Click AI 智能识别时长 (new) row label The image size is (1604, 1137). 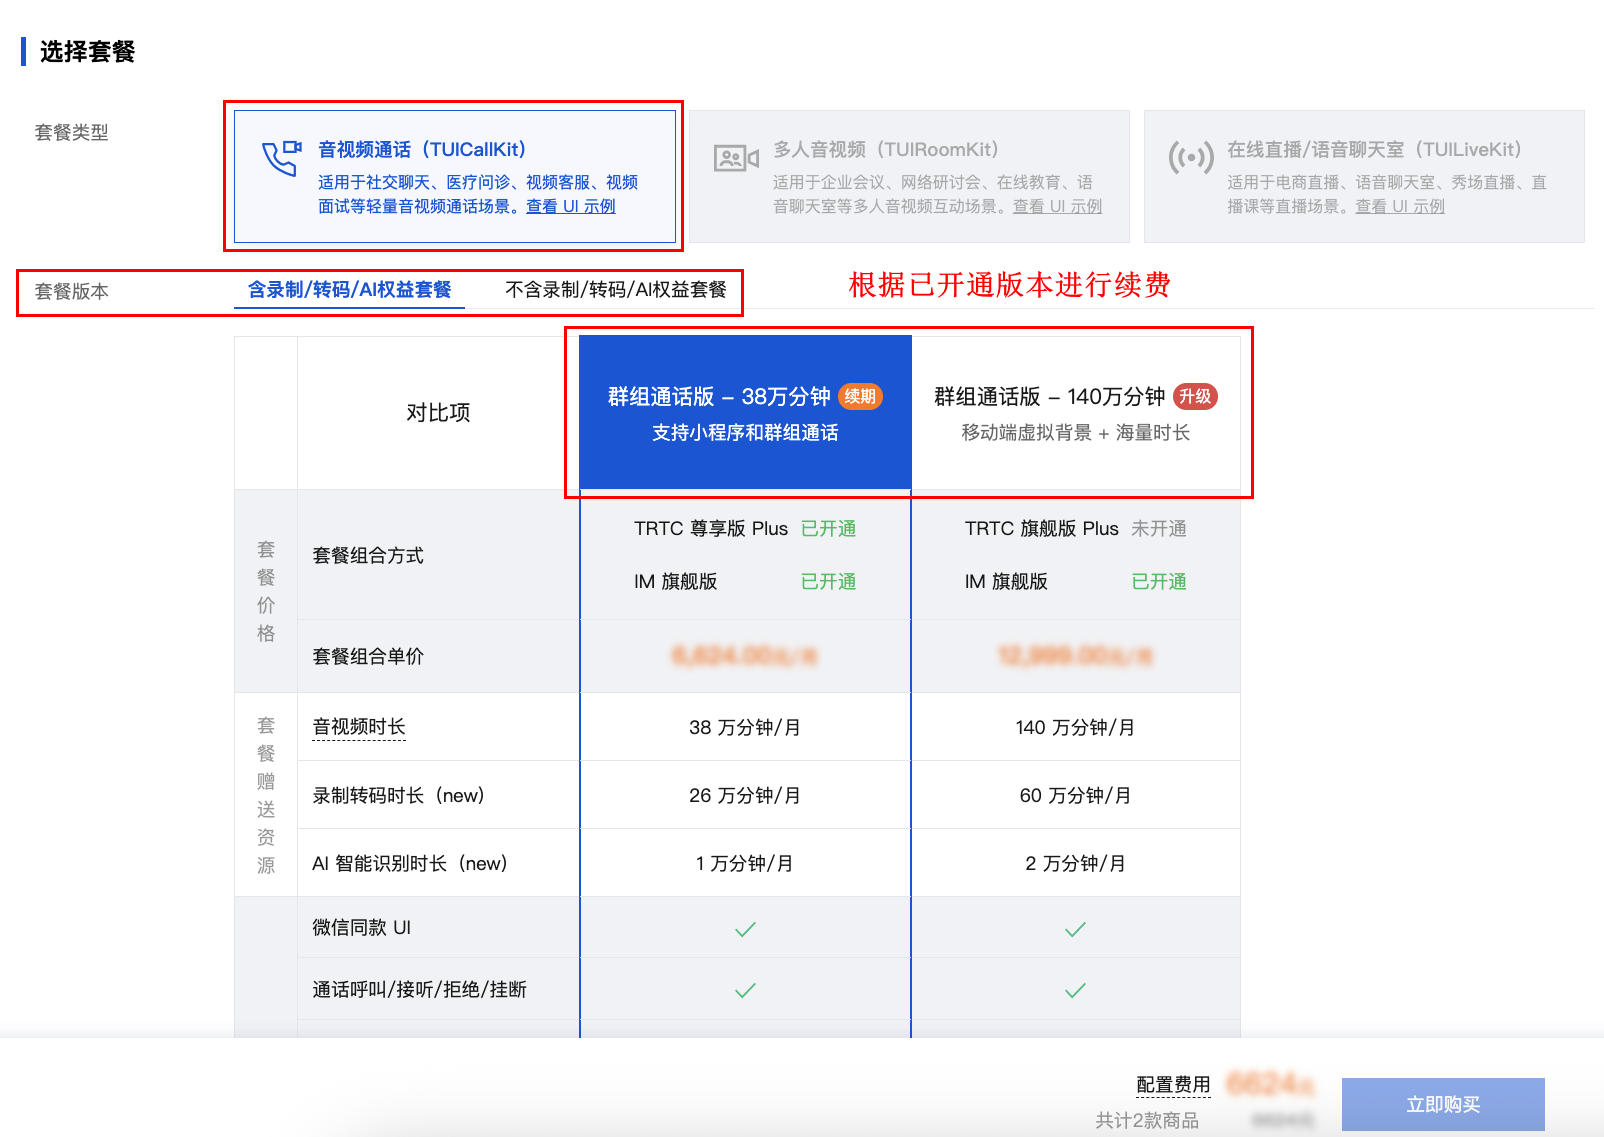[410, 863]
